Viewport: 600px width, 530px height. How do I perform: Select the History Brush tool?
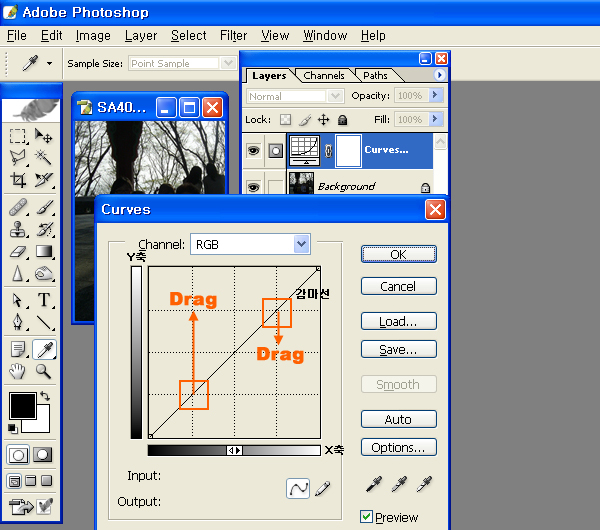[44, 230]
